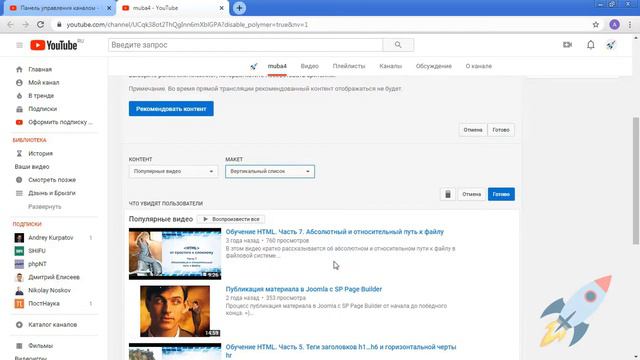Delete section with the trash icon

click(448, 194)
